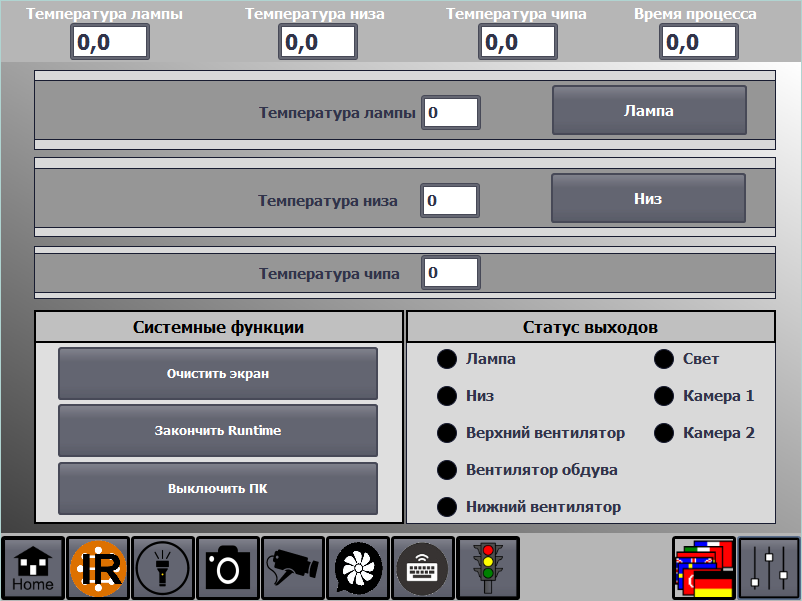Open the traffic light status icon
The height and width of the screenshot is (601, 802).
(487, 568)
